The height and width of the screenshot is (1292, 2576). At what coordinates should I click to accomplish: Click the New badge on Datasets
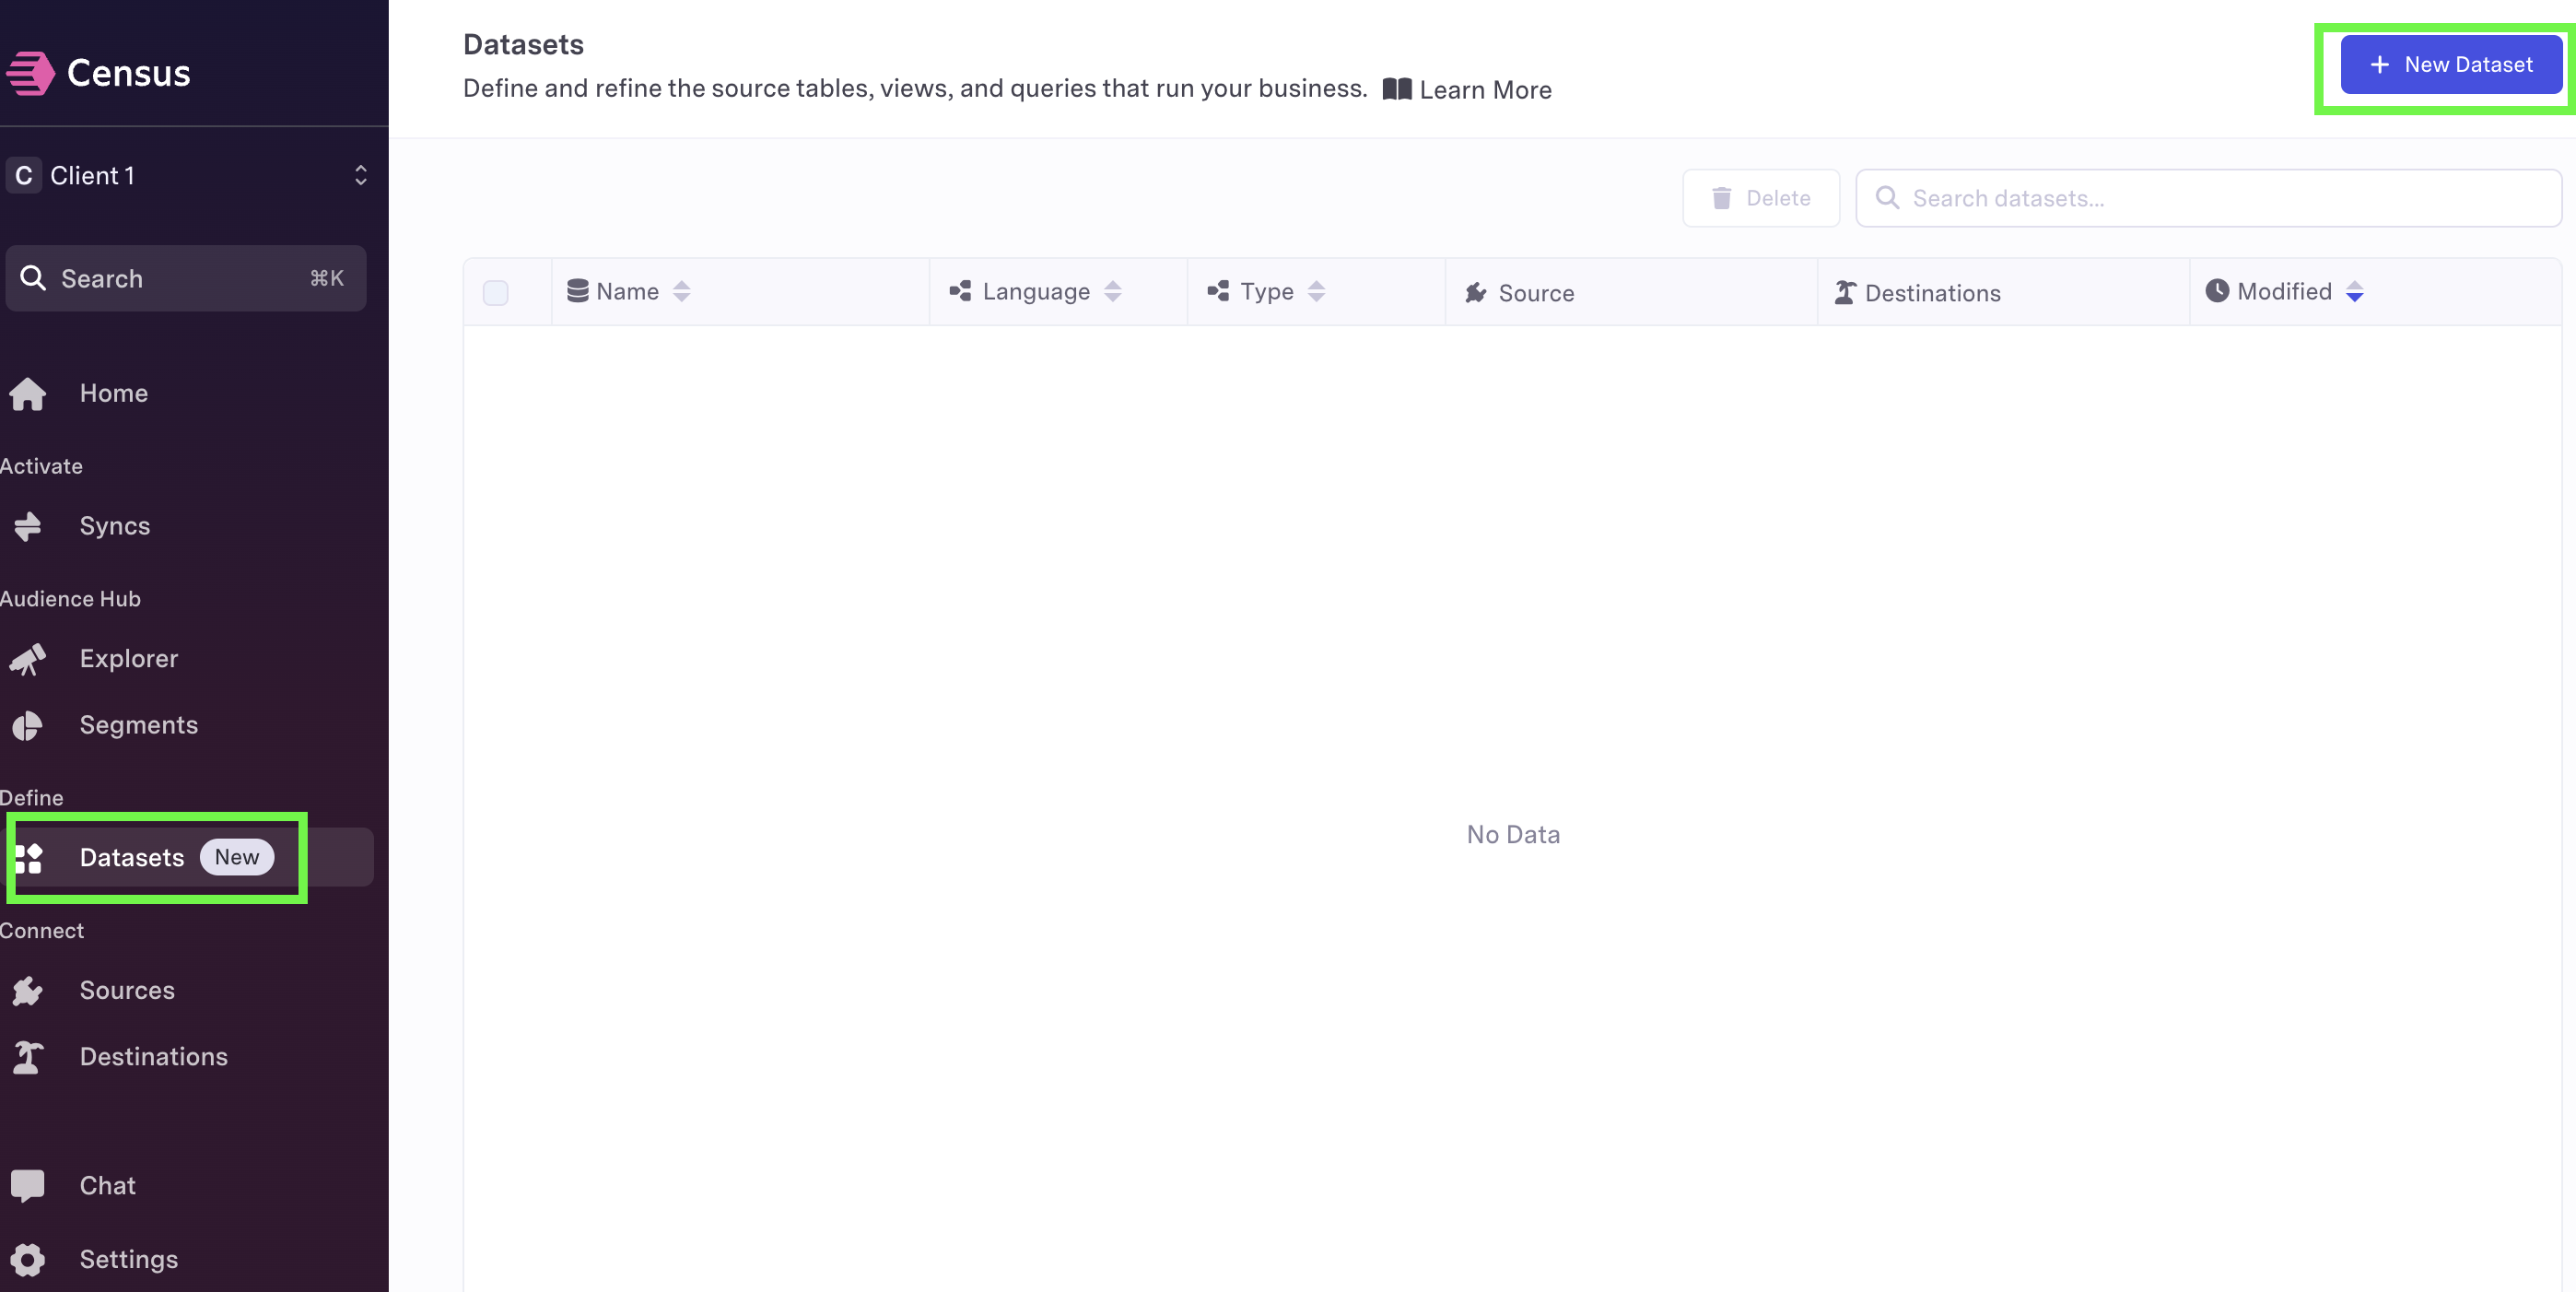(x=237, y=857)
